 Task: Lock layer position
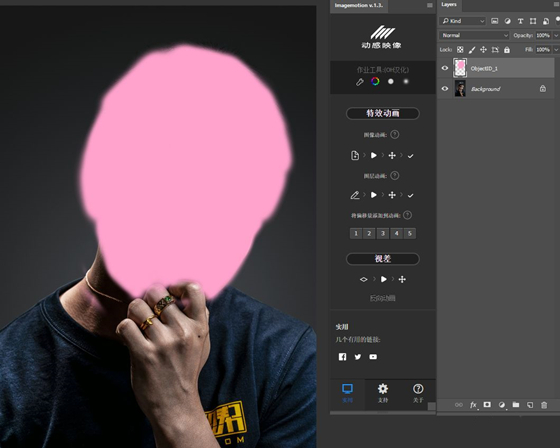tap(483, 50)
